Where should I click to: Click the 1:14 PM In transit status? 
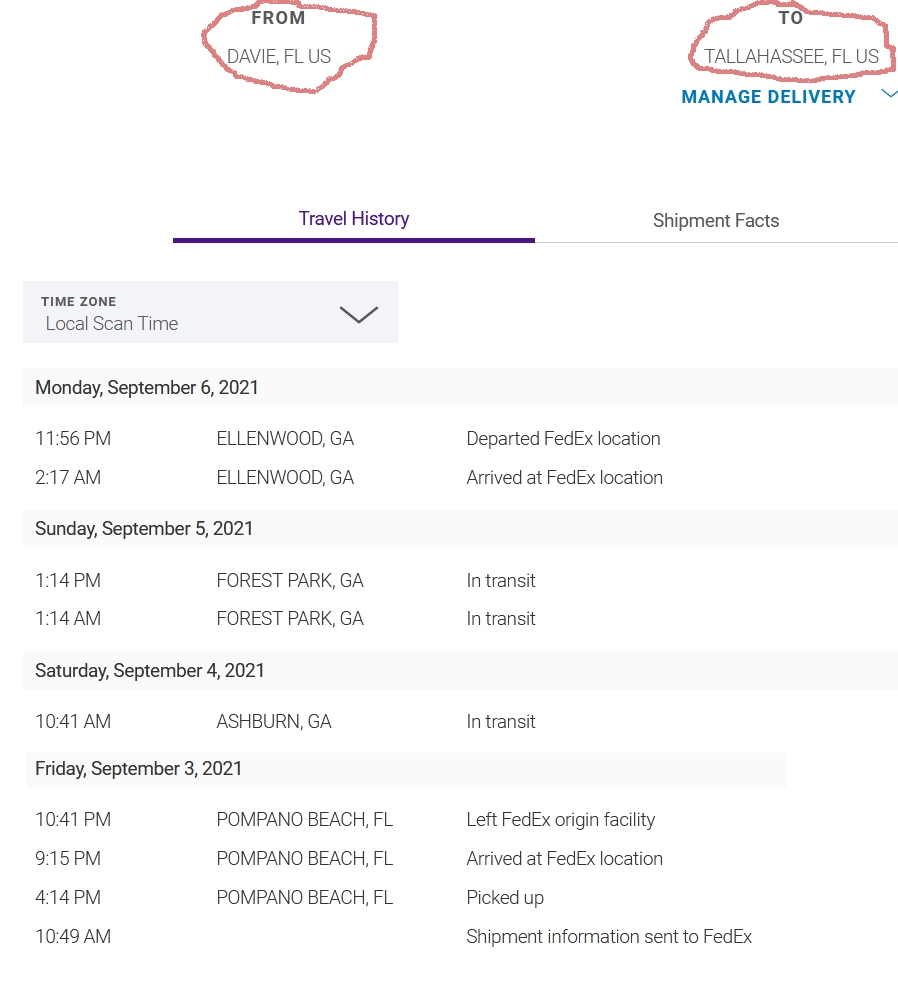[500, 581]
